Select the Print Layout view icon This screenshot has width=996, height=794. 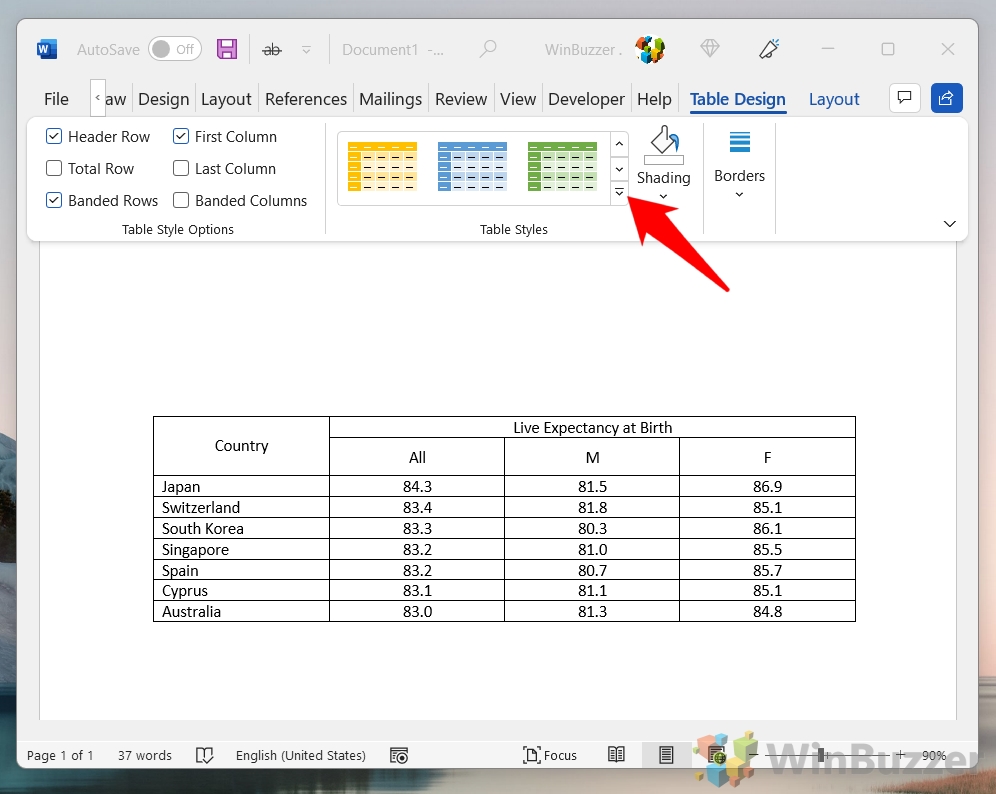[667, 755]
